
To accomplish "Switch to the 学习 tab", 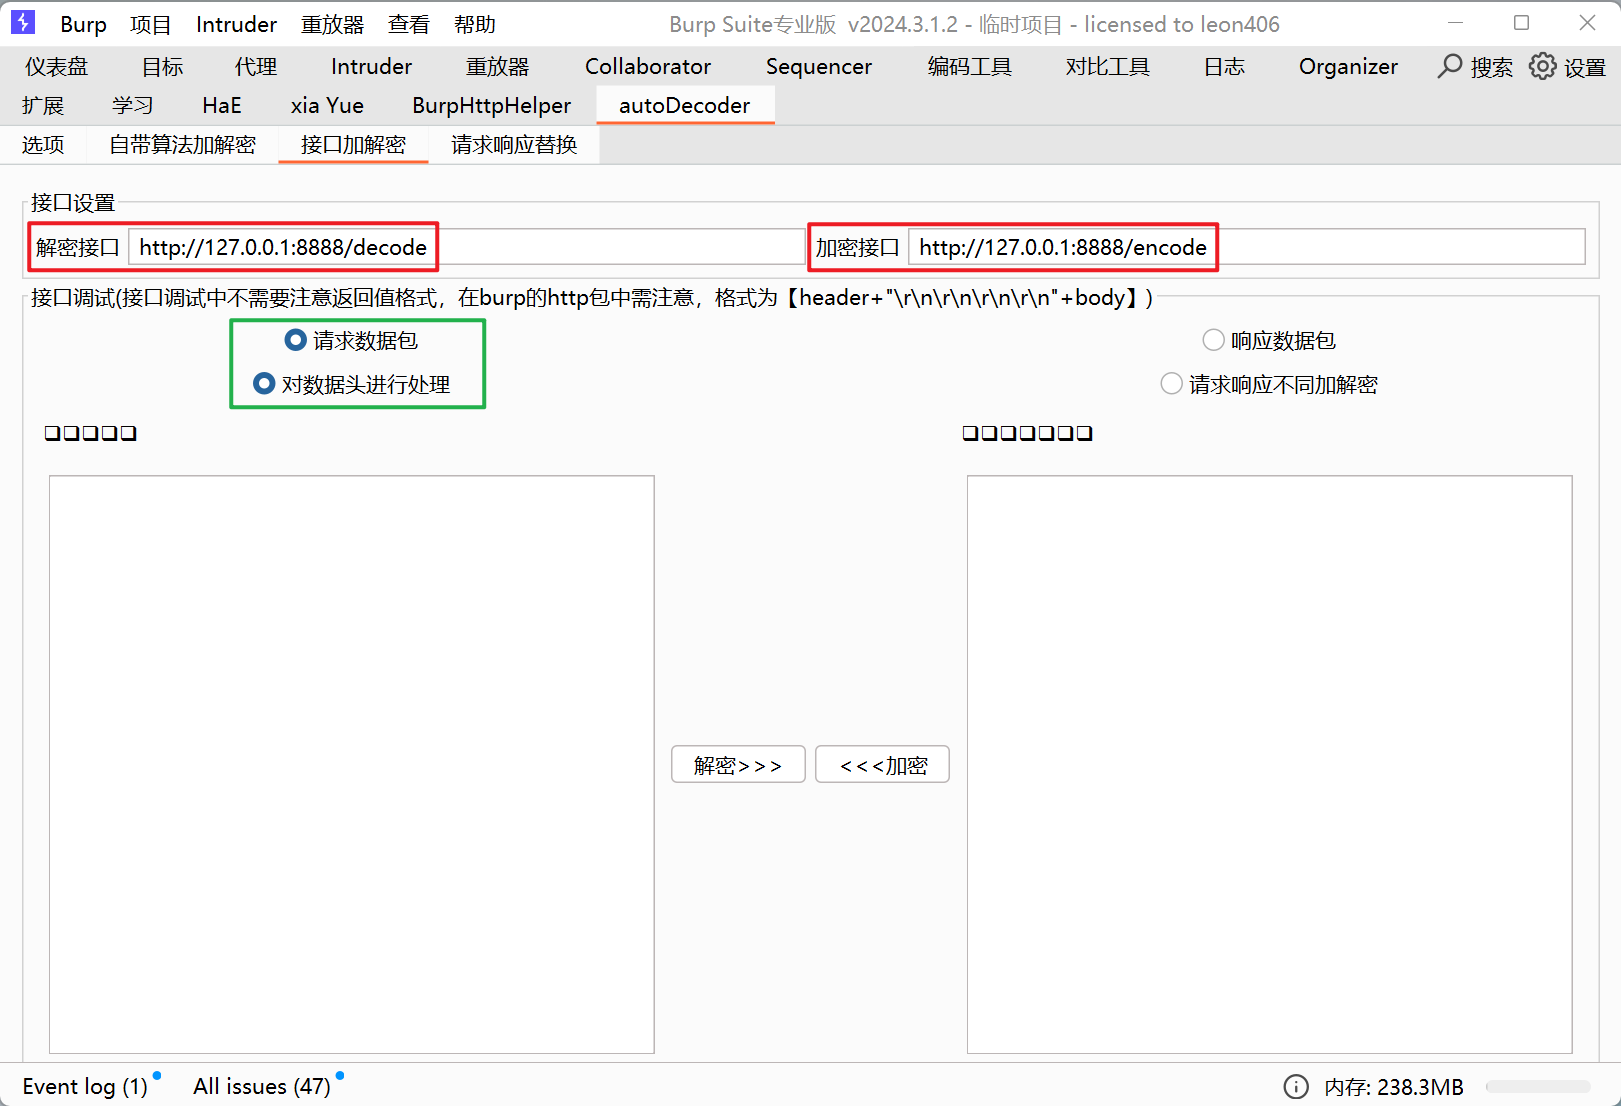I will (x=133, y=105).
